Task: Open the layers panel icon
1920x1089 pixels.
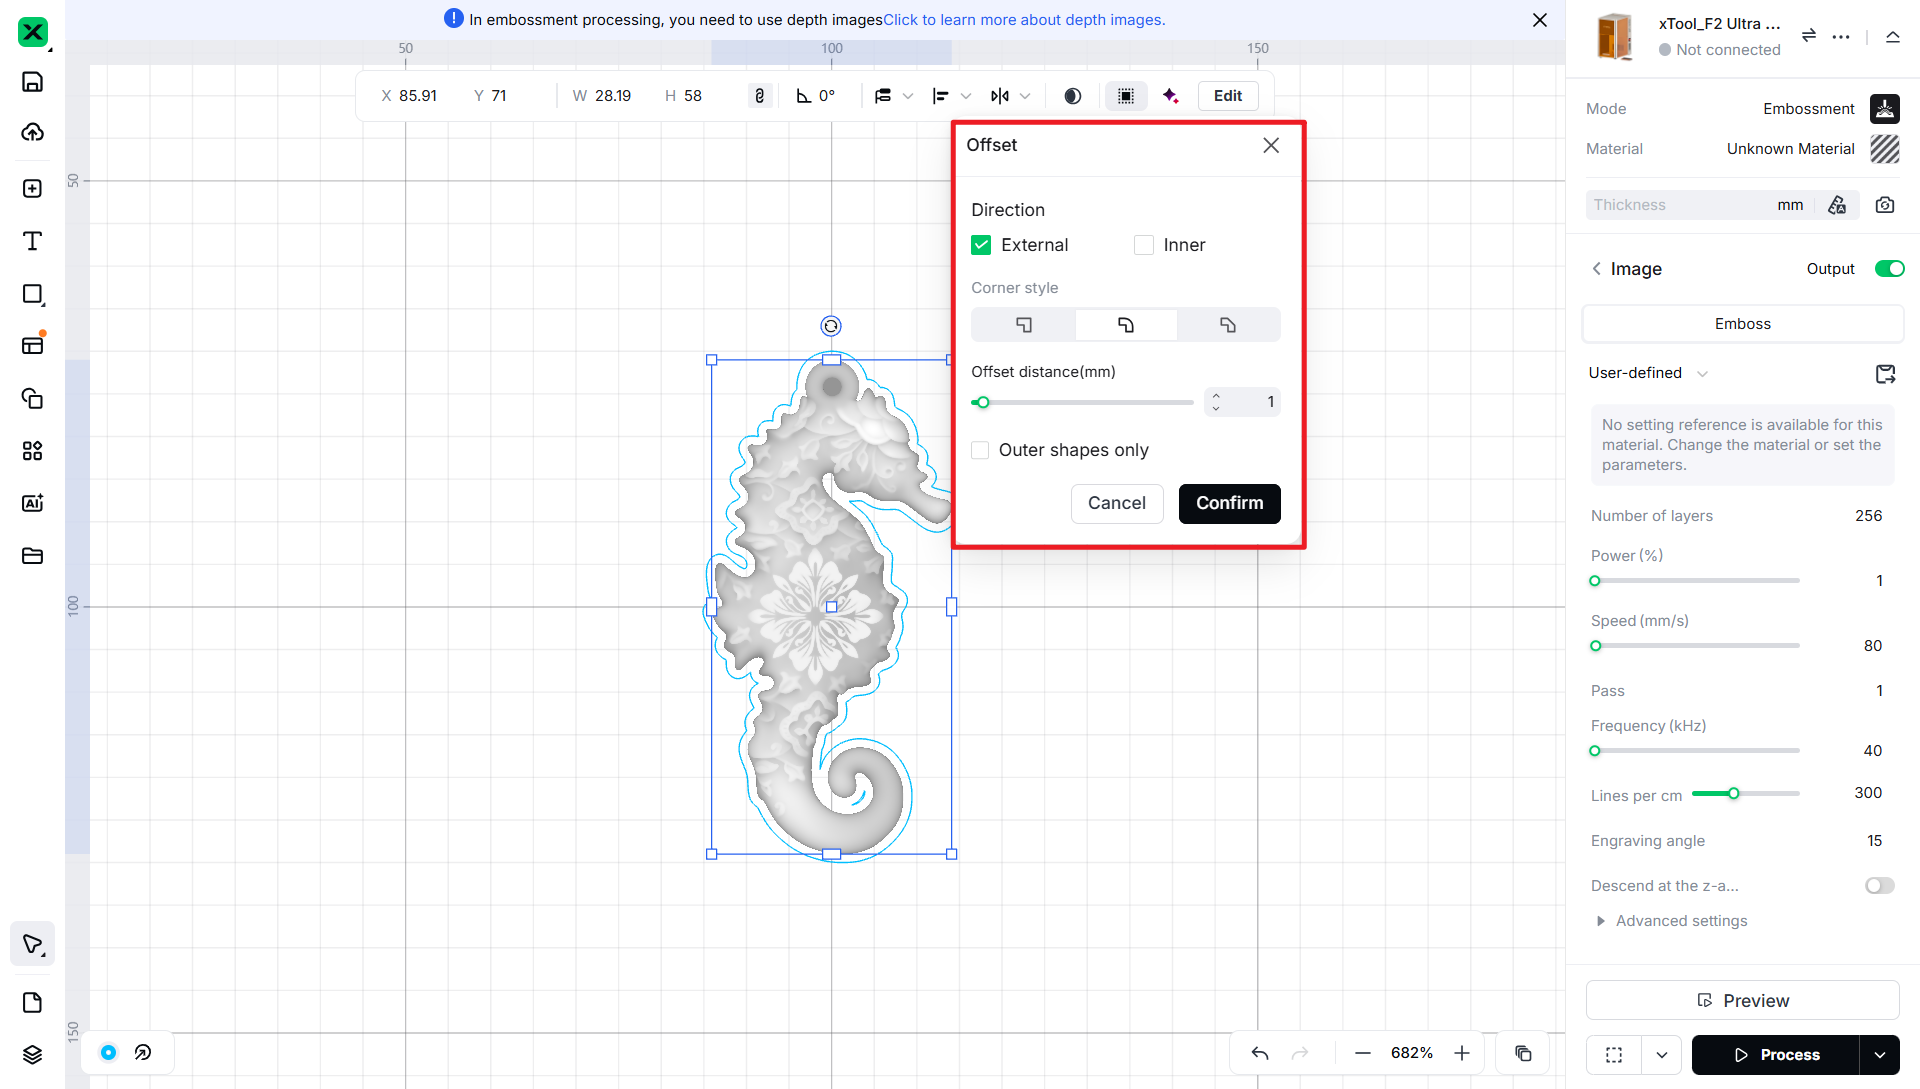Action: click(32, 1054)
